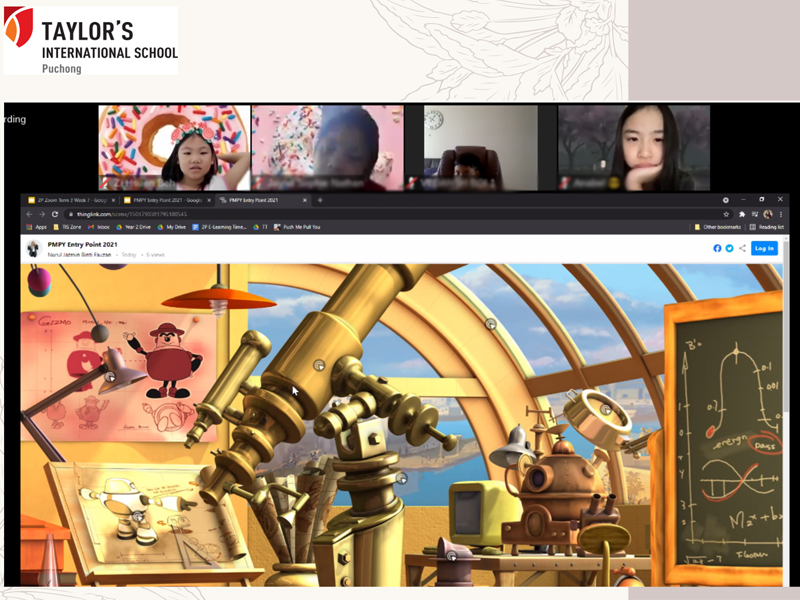Open the hotspot on the brass dish gadget
The width and height of the screenshot is (800, 600).
606,409
